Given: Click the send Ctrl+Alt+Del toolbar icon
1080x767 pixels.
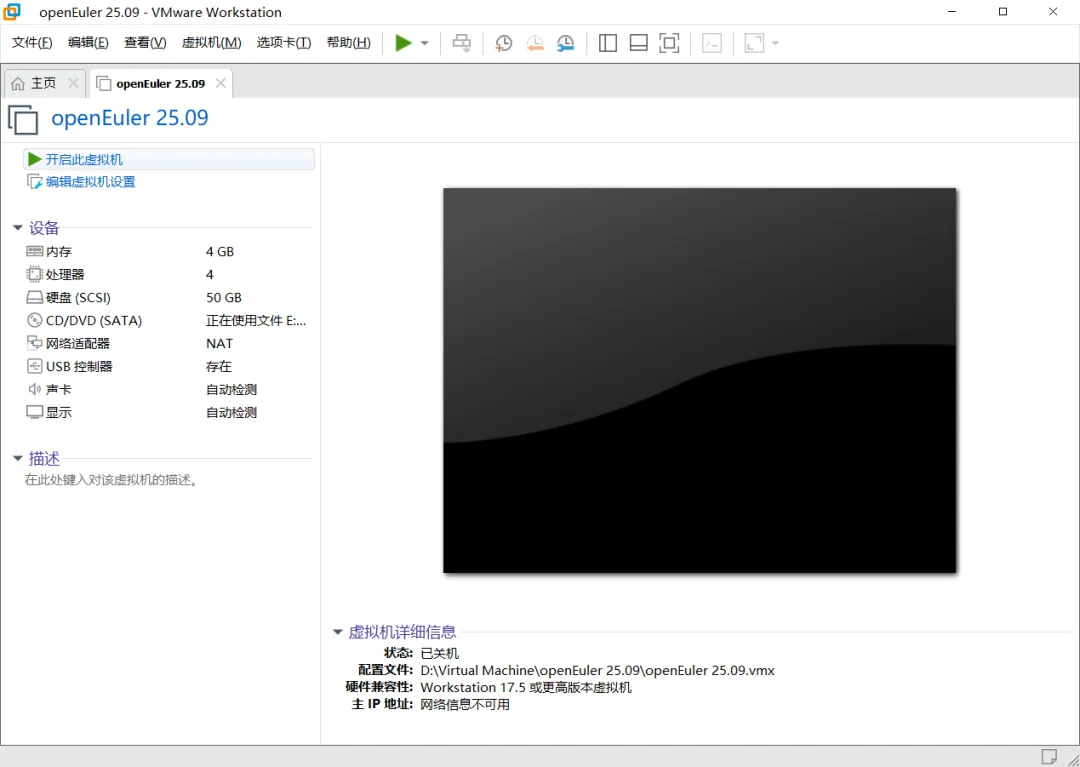Looking at the screenshot, I should pos(461,43).
